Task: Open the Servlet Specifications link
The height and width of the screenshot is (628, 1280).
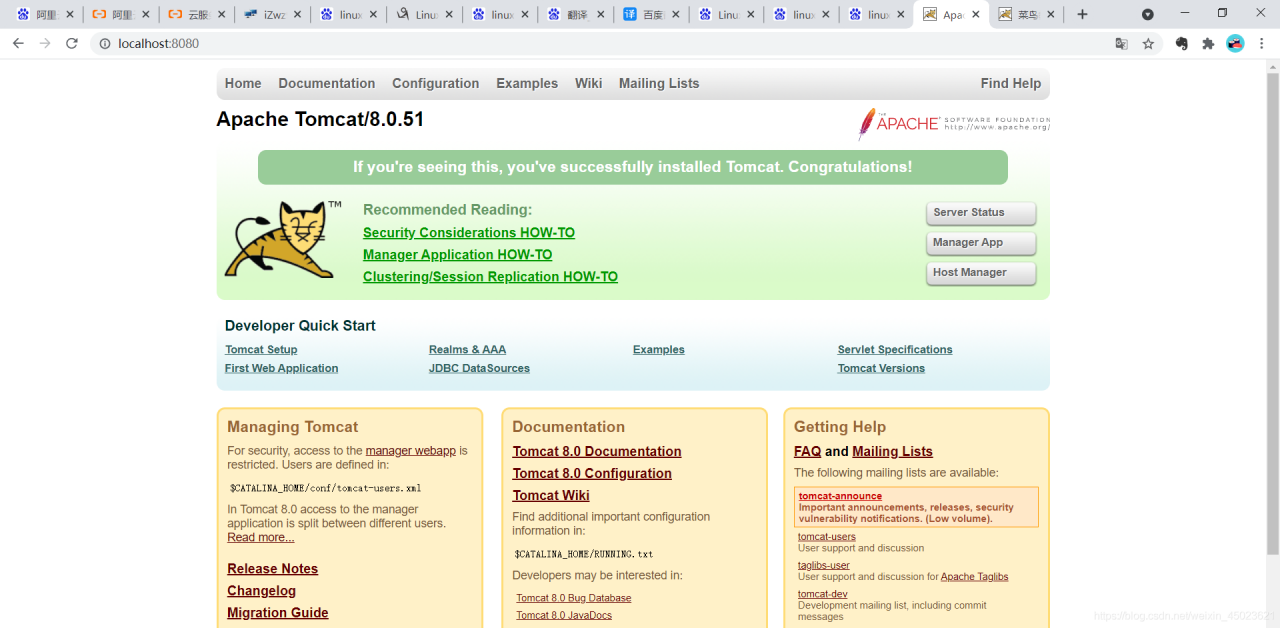Action: pos(895,350)
